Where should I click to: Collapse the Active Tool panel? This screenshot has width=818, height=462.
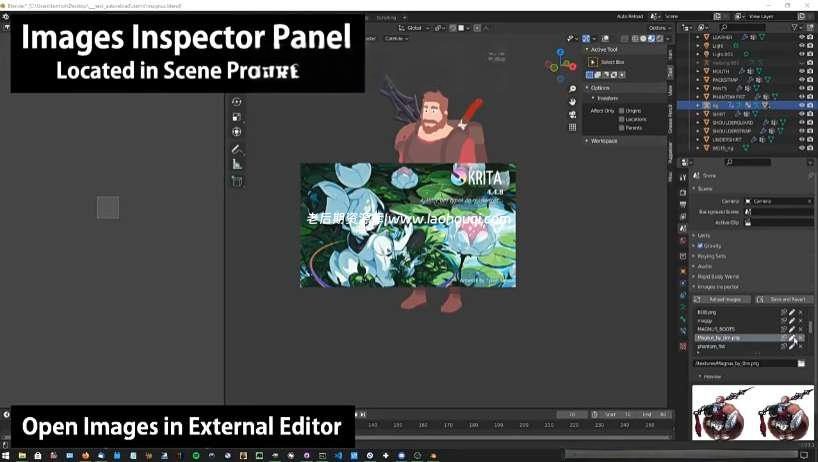tap(587, 50)
